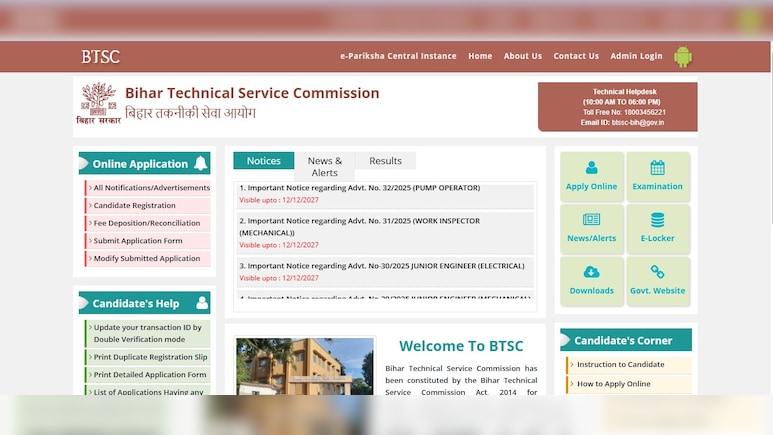The width and height of the screenshot is (773, 435).
Task: Click the Hindi commission name text
Action: [190, 113]
